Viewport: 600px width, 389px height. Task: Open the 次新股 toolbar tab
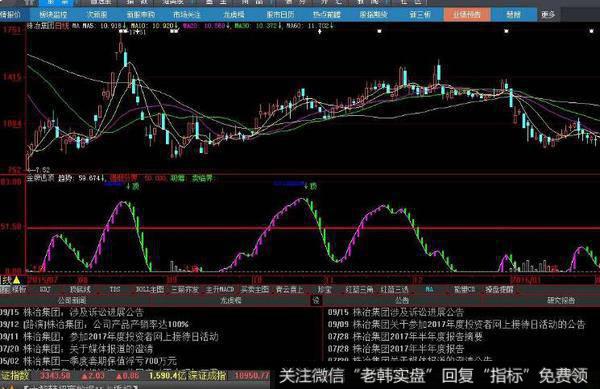click(x=96, y=15)
